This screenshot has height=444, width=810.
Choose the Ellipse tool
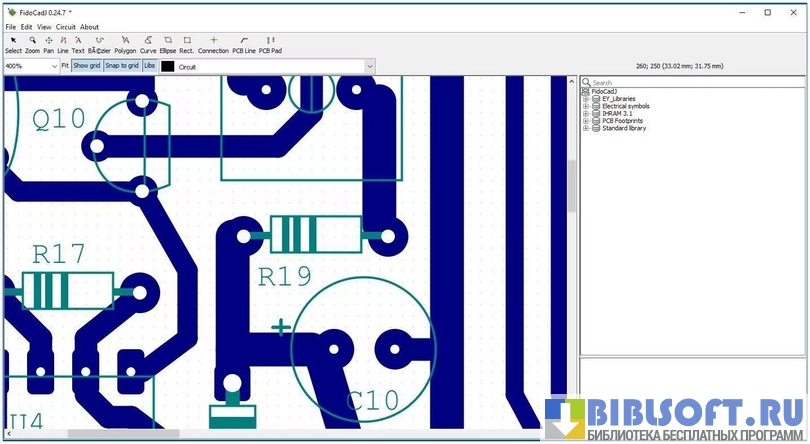167,44
